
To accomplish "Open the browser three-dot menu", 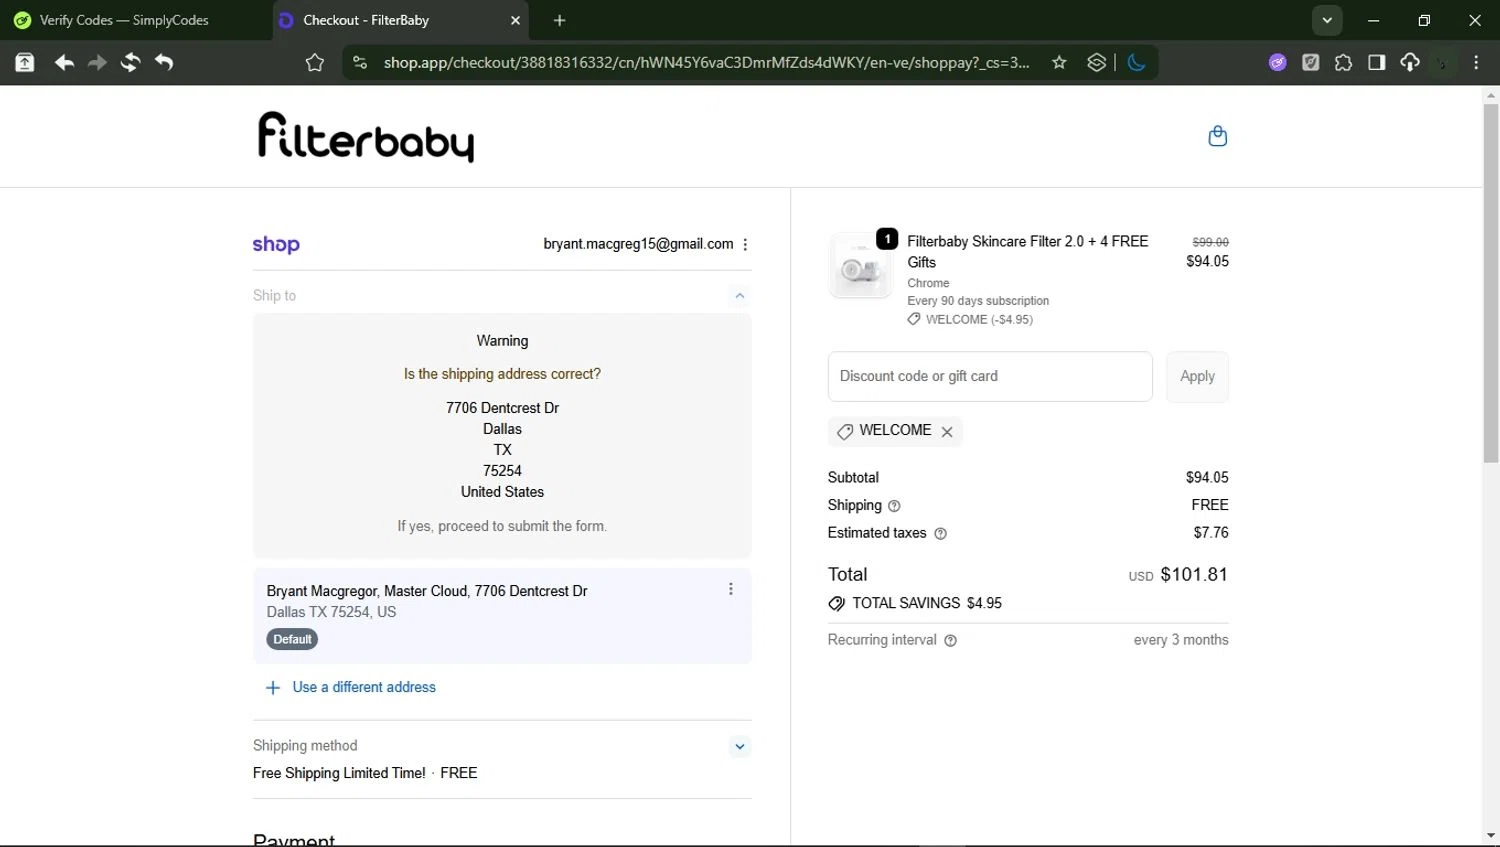I will coord(1476,62).
